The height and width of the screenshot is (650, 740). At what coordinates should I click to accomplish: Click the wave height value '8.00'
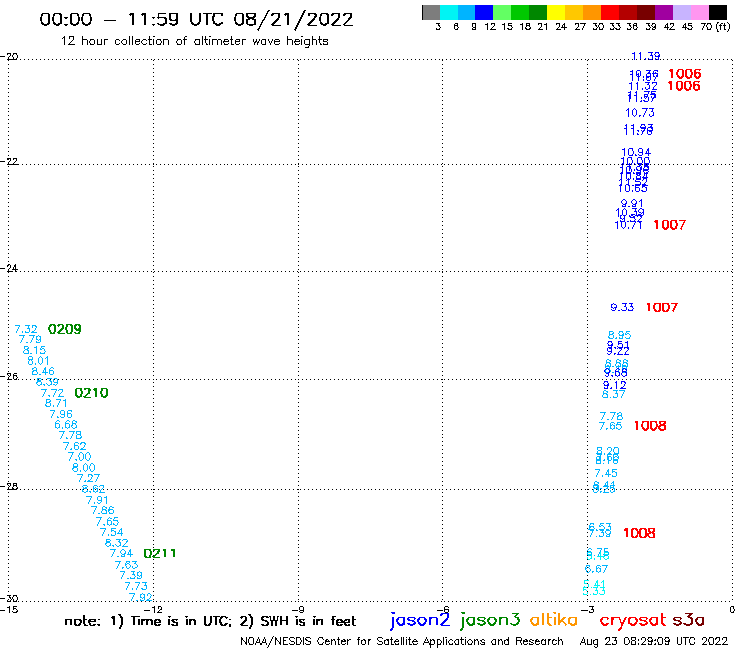(x=84, y=467)
